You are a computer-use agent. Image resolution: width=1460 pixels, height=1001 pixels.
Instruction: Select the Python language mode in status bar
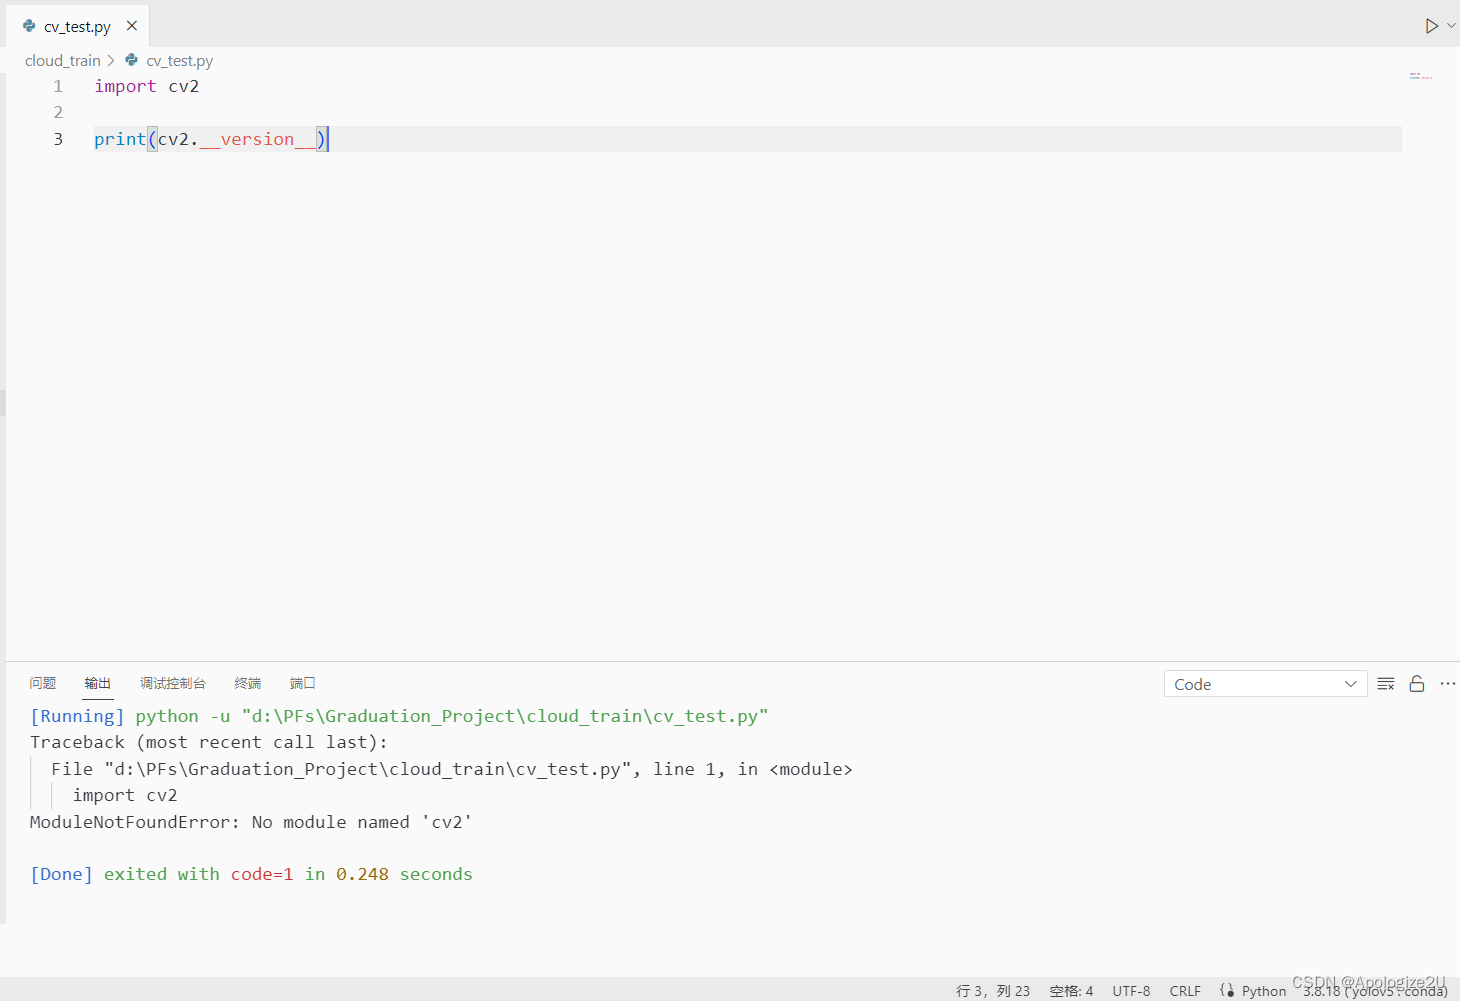click(x=1264, y=991)
